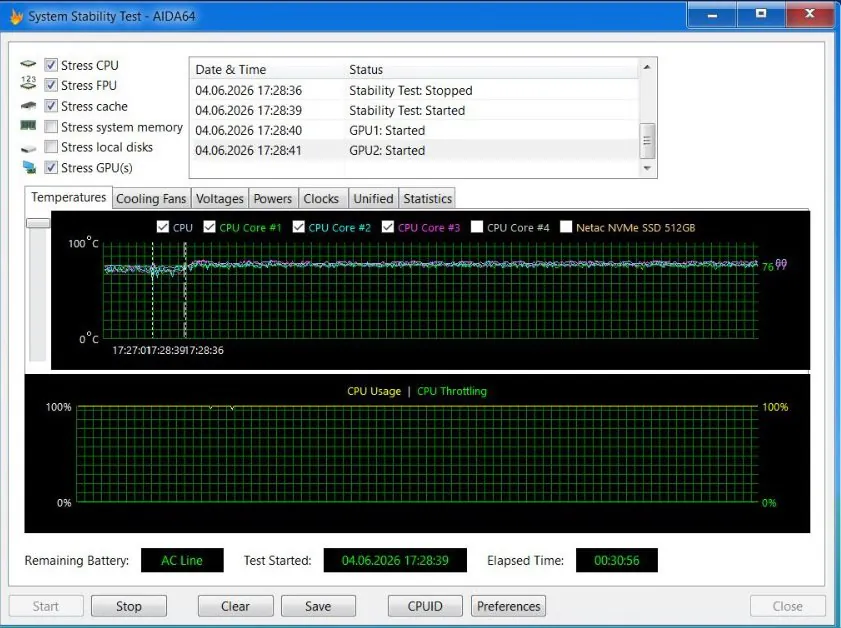841x628 pixels.
Task: Open the Powers tab
Action: [x=272, y=198]
